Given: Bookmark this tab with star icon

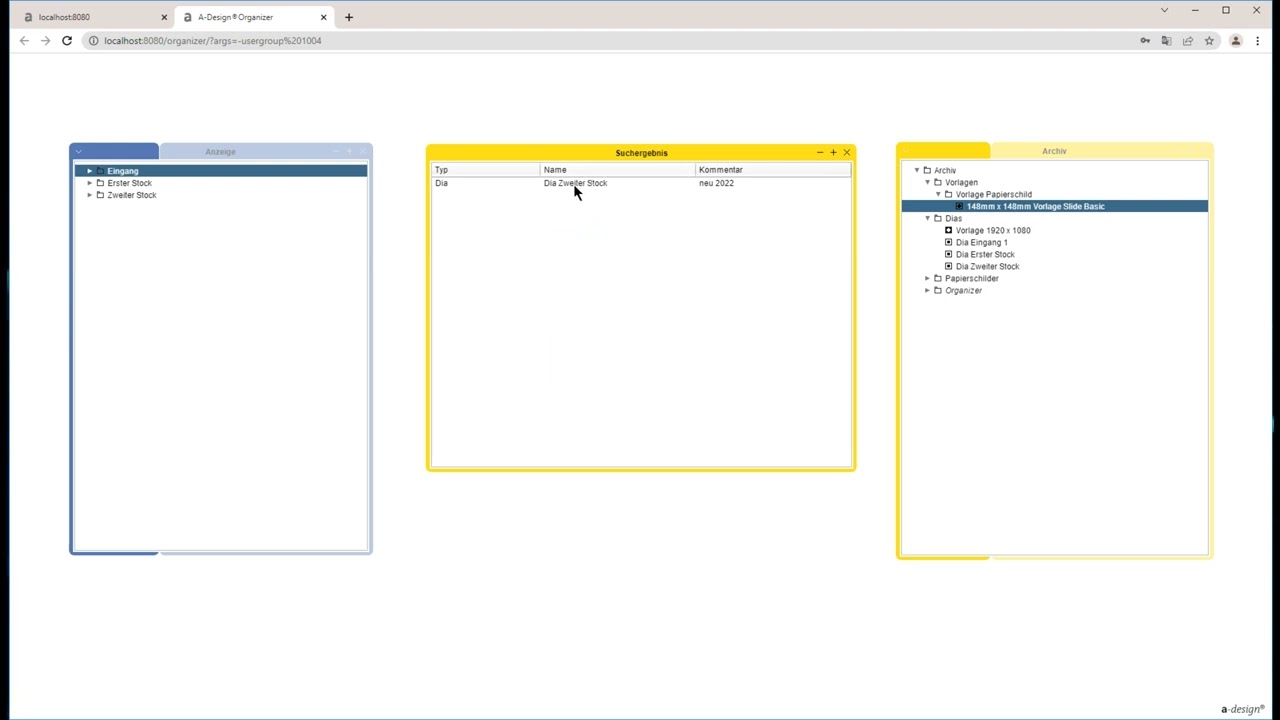Looking at the screenshot, I should [x=1209, y=41].
